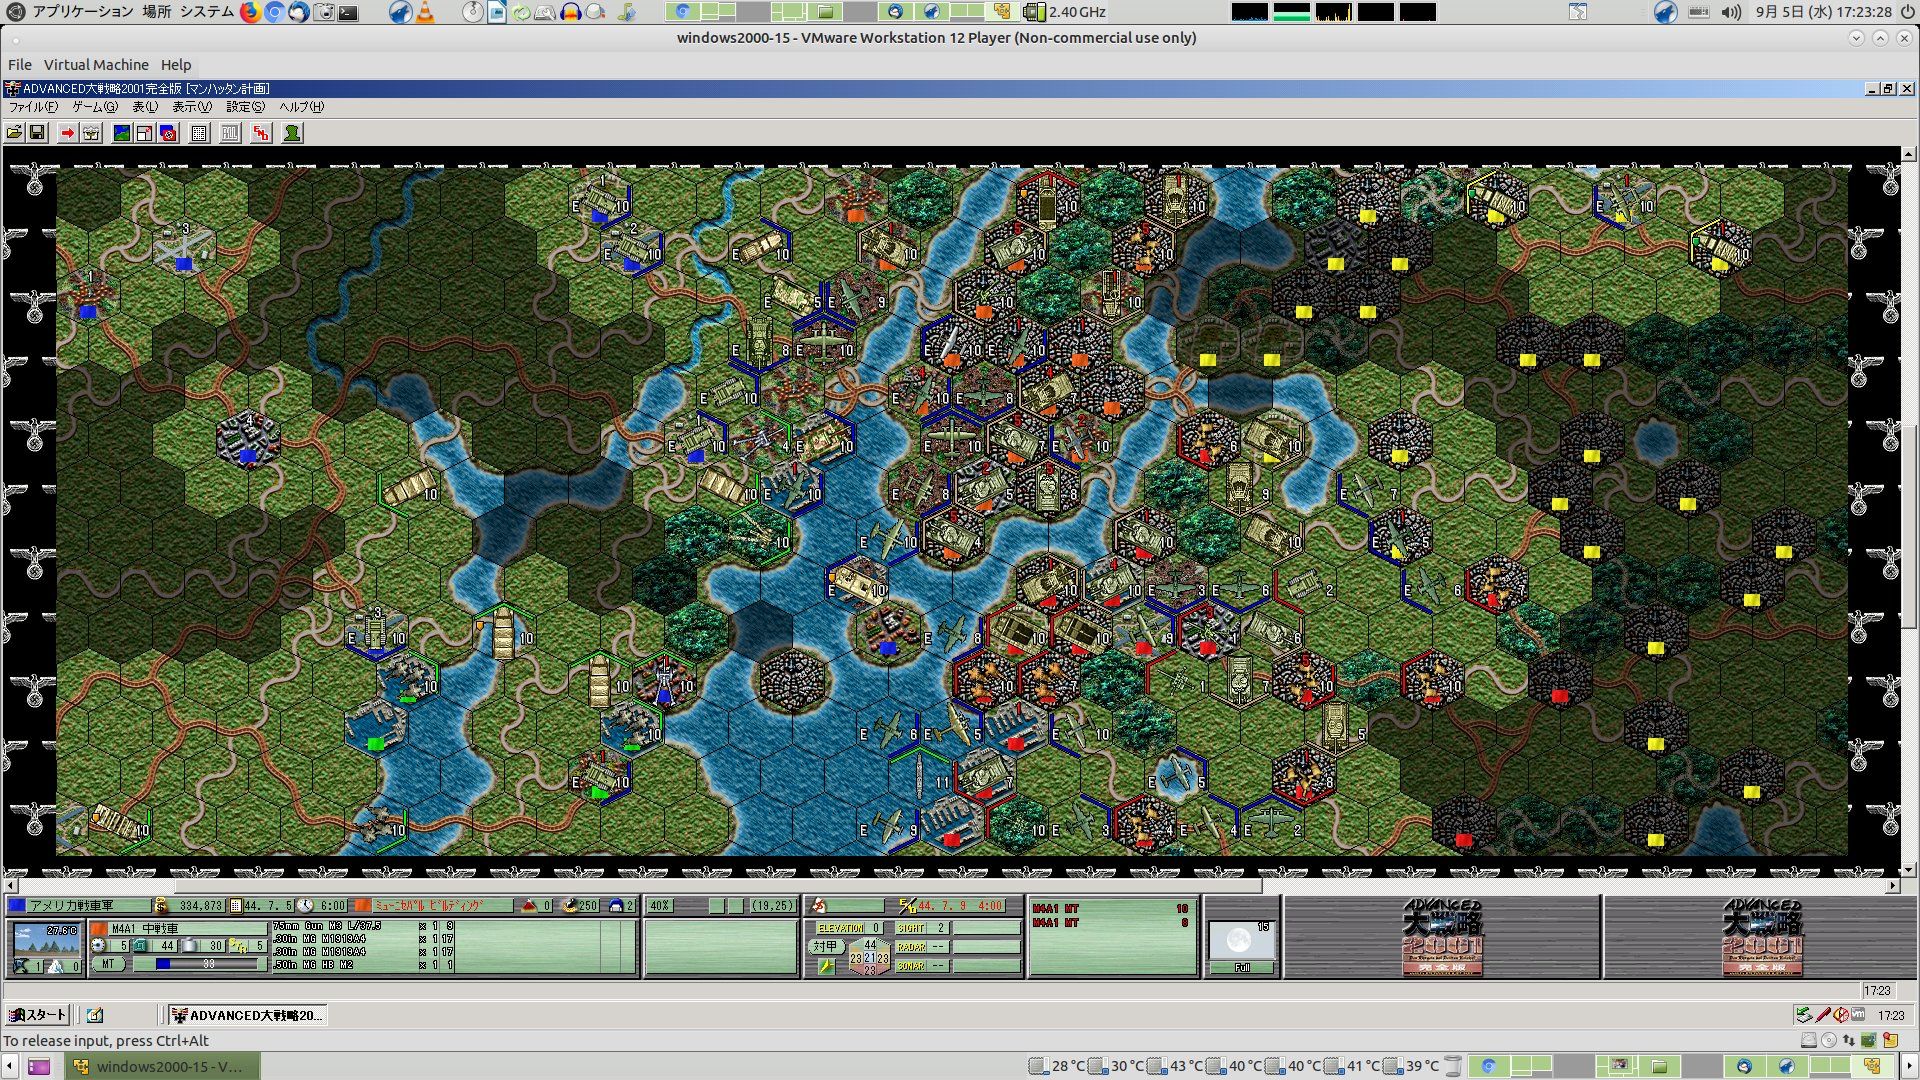Launch Firefox from the top panel
The height and width of the screenshot is (1080, 1920).
pos(249,12)
